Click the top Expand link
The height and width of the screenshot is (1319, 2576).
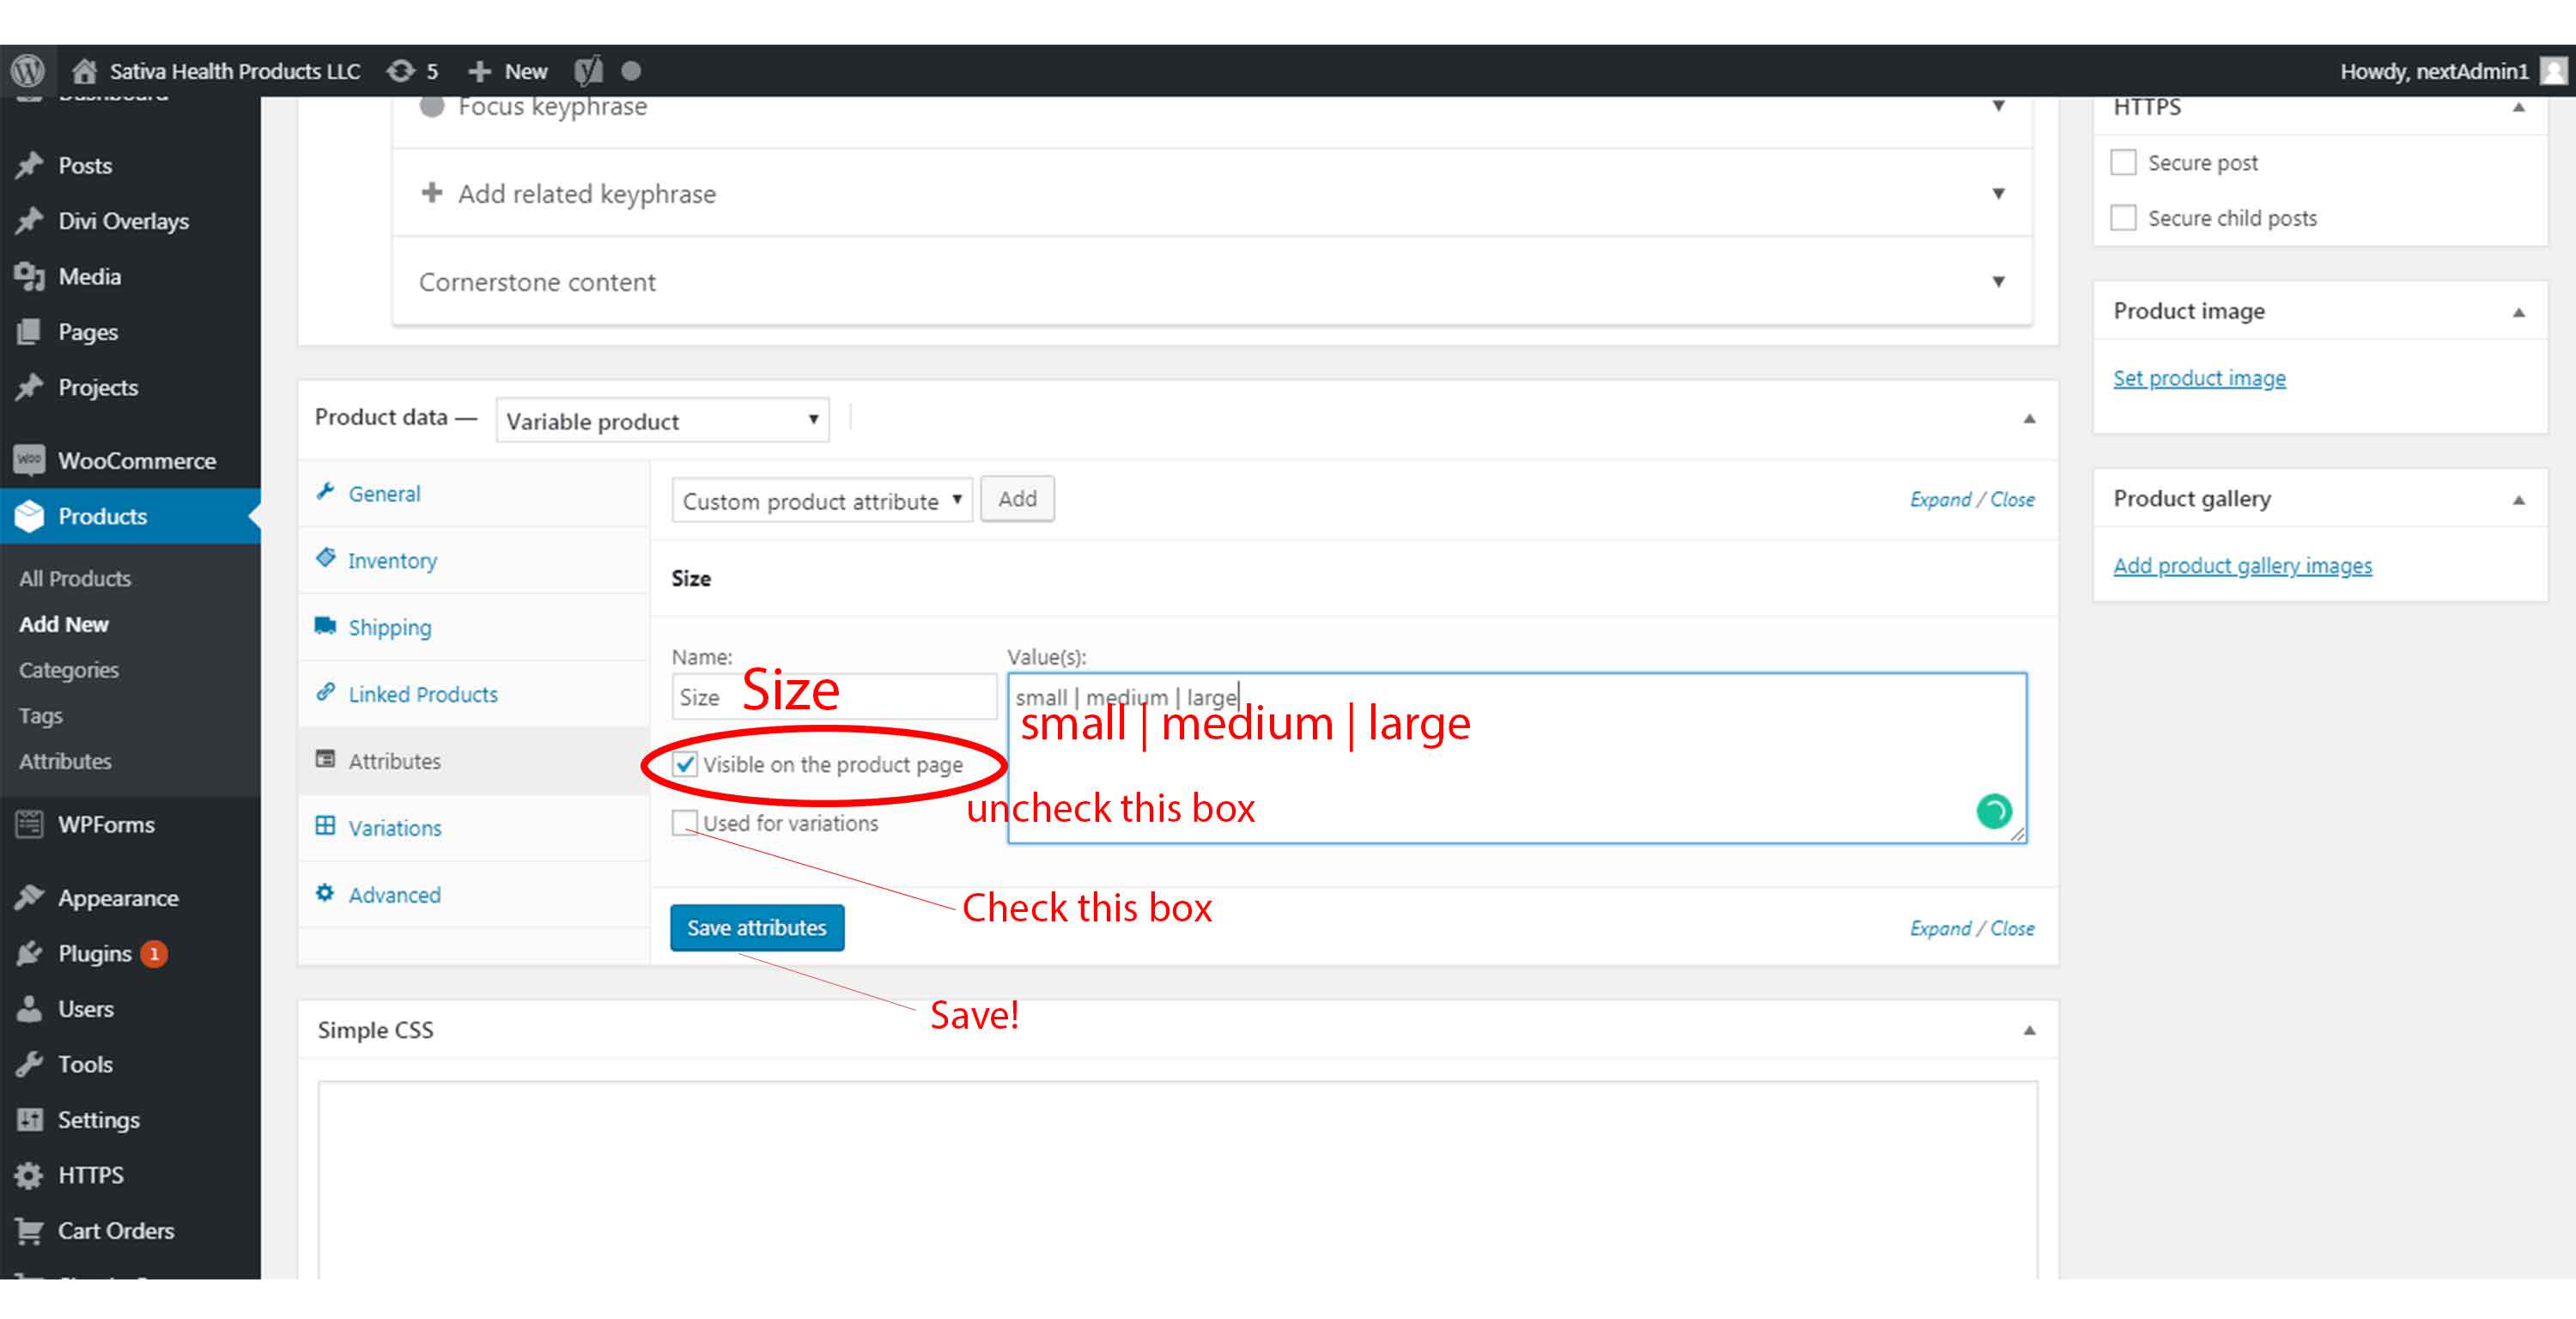[1940, 498]
